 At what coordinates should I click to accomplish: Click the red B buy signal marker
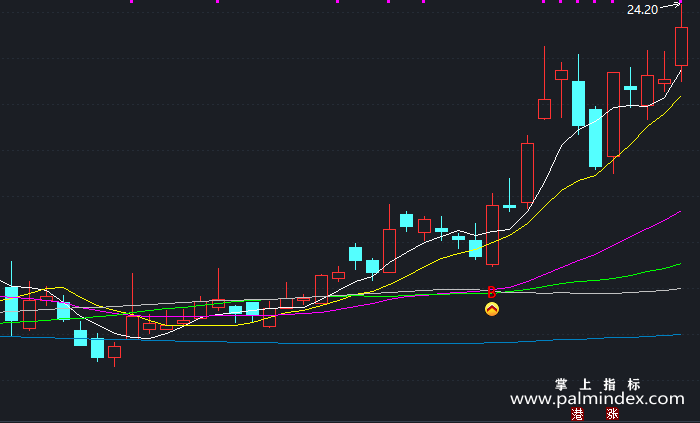492,292
